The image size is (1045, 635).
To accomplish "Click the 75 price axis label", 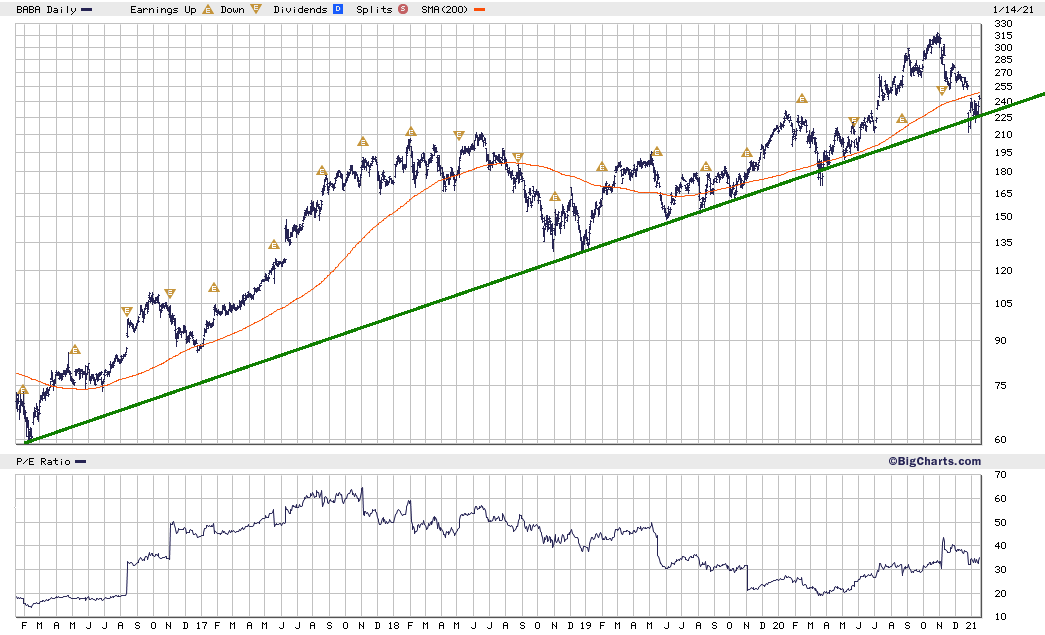I will pyautogui.click(x=1000, y=386).
